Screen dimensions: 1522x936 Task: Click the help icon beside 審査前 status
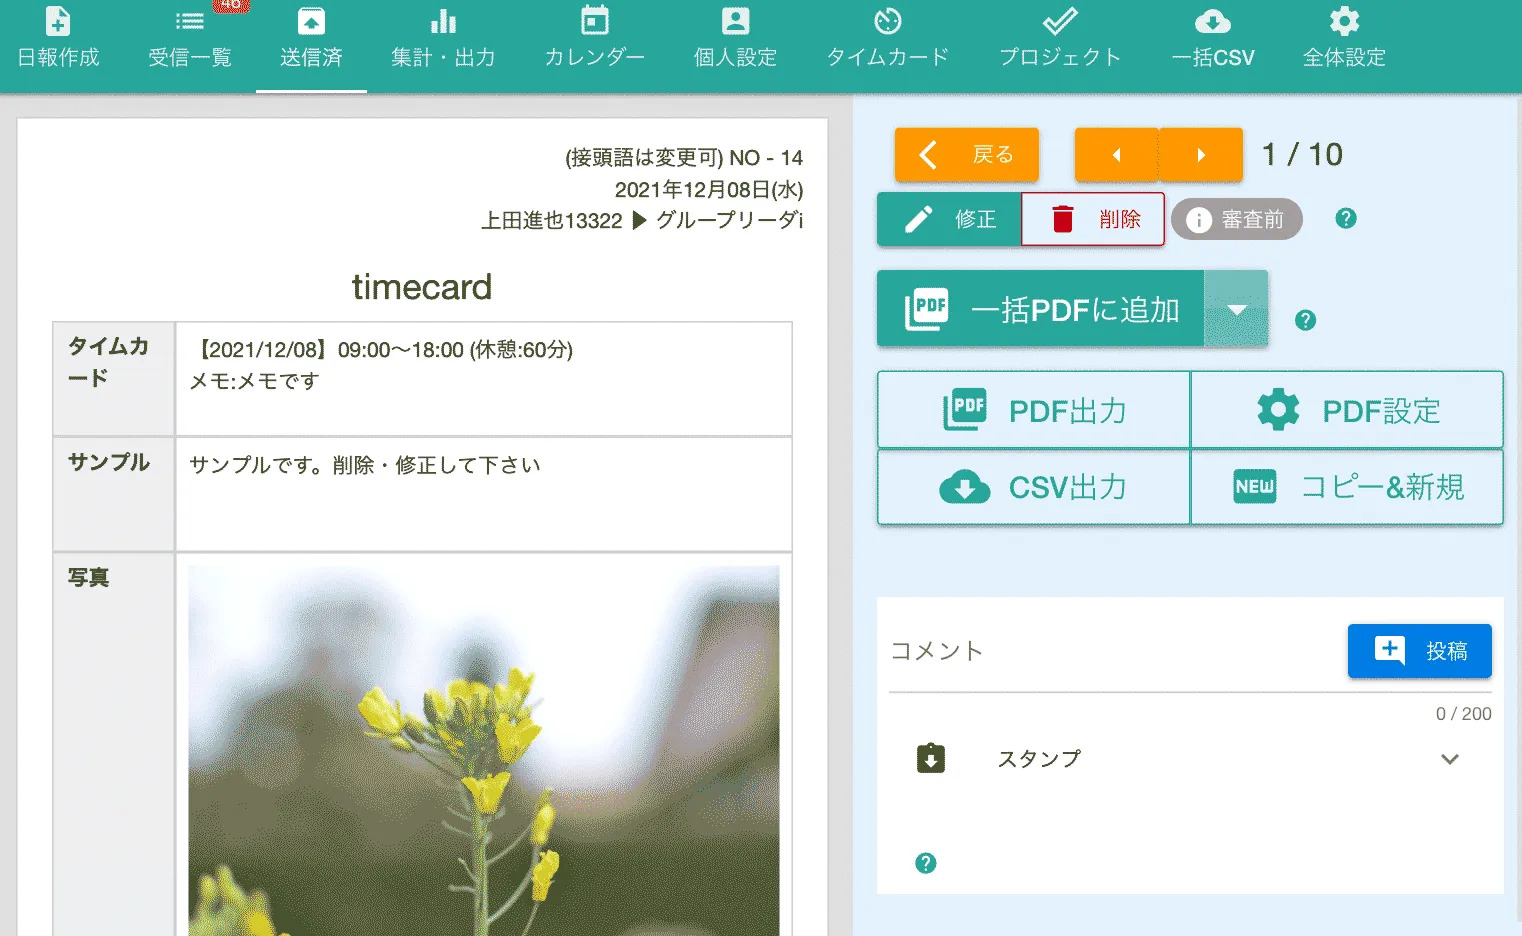[1346, 218]
